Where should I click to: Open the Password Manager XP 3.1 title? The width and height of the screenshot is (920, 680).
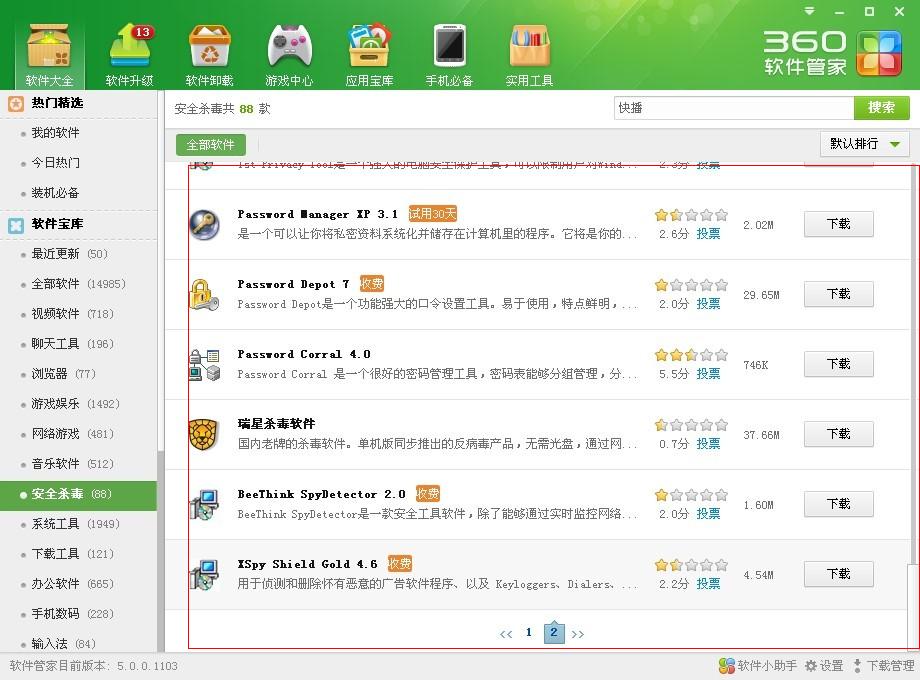317,214
